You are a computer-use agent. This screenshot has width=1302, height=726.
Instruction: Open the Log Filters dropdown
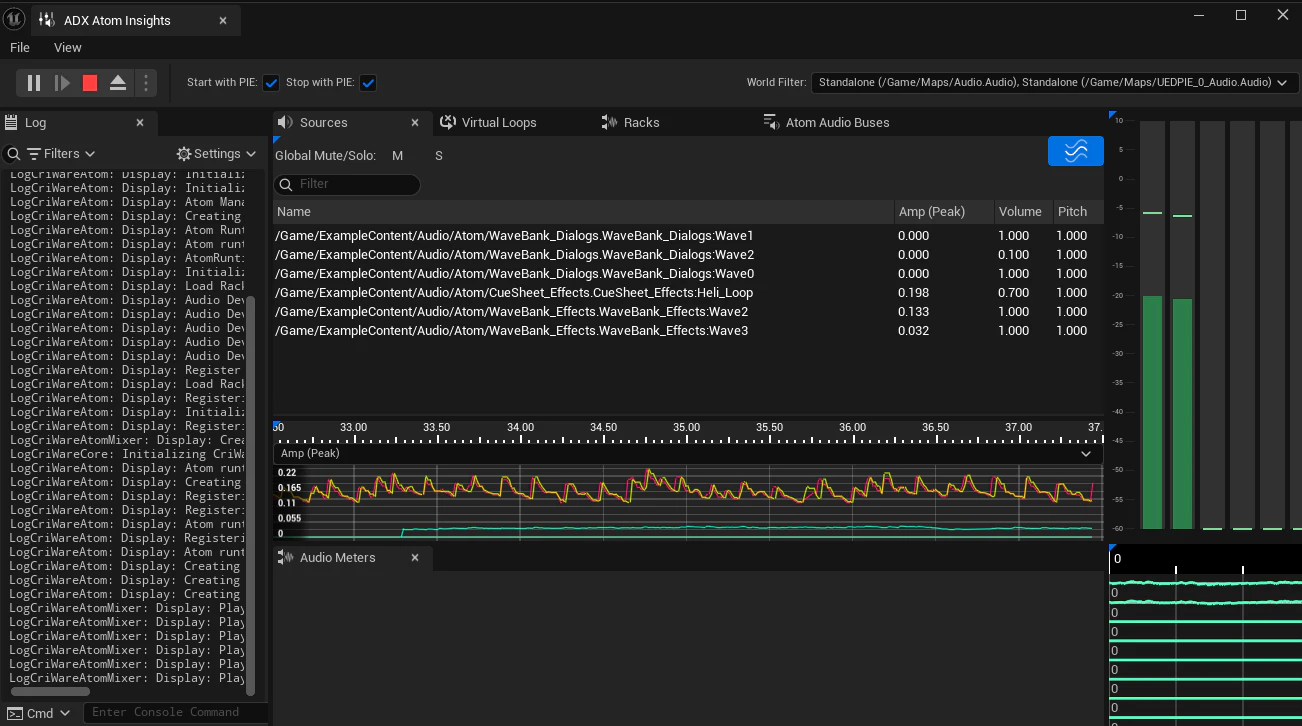(61, 154)
